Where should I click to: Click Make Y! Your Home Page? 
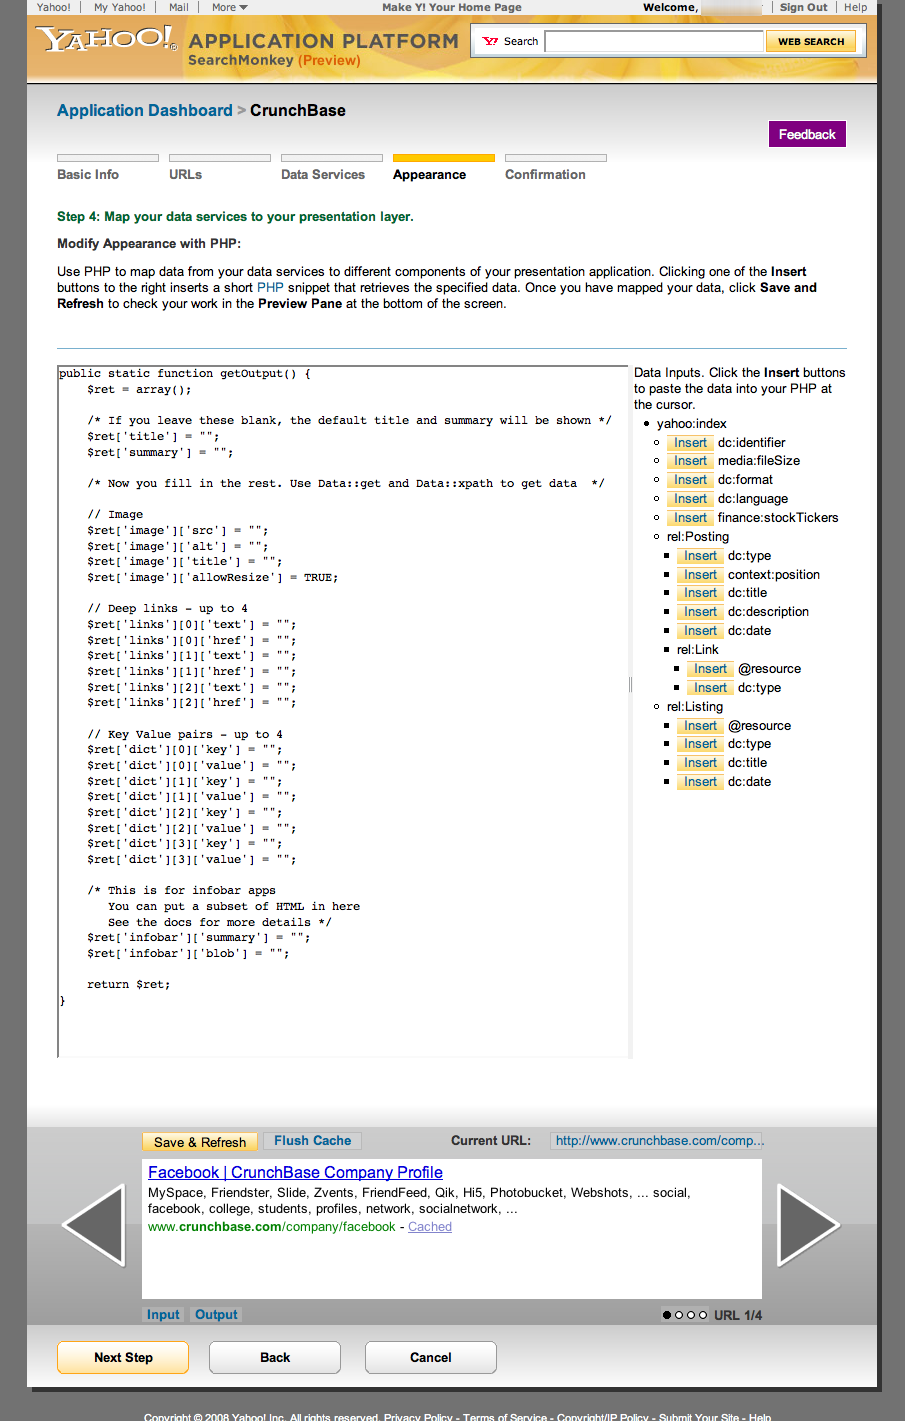pos(452,7)
